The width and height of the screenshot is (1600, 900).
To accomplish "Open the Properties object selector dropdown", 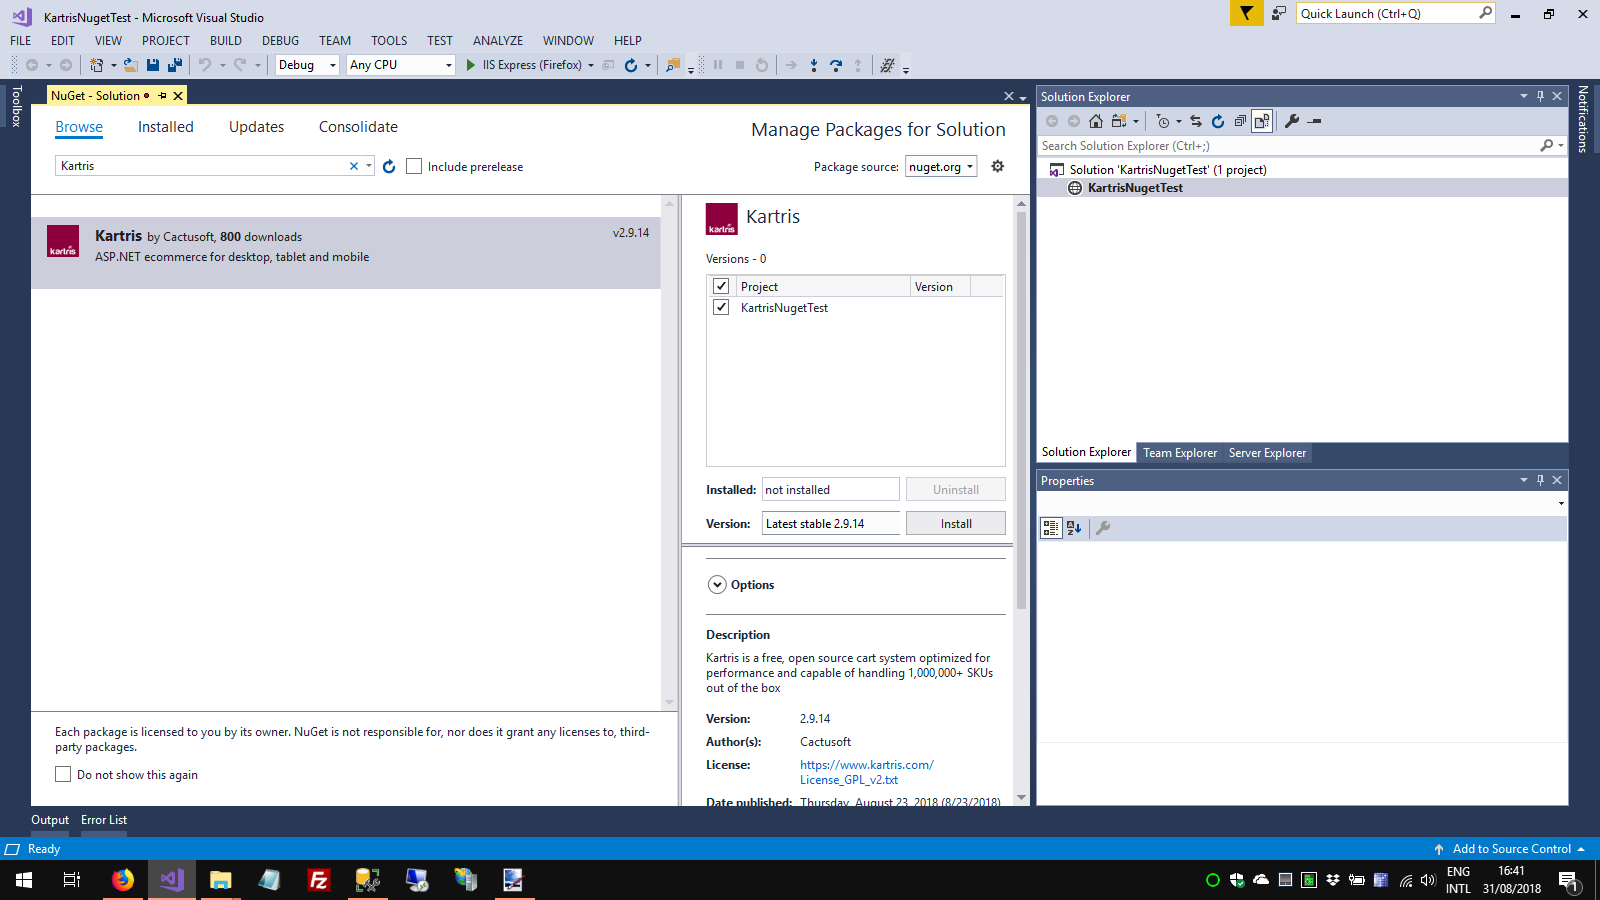I will 1561,503.
